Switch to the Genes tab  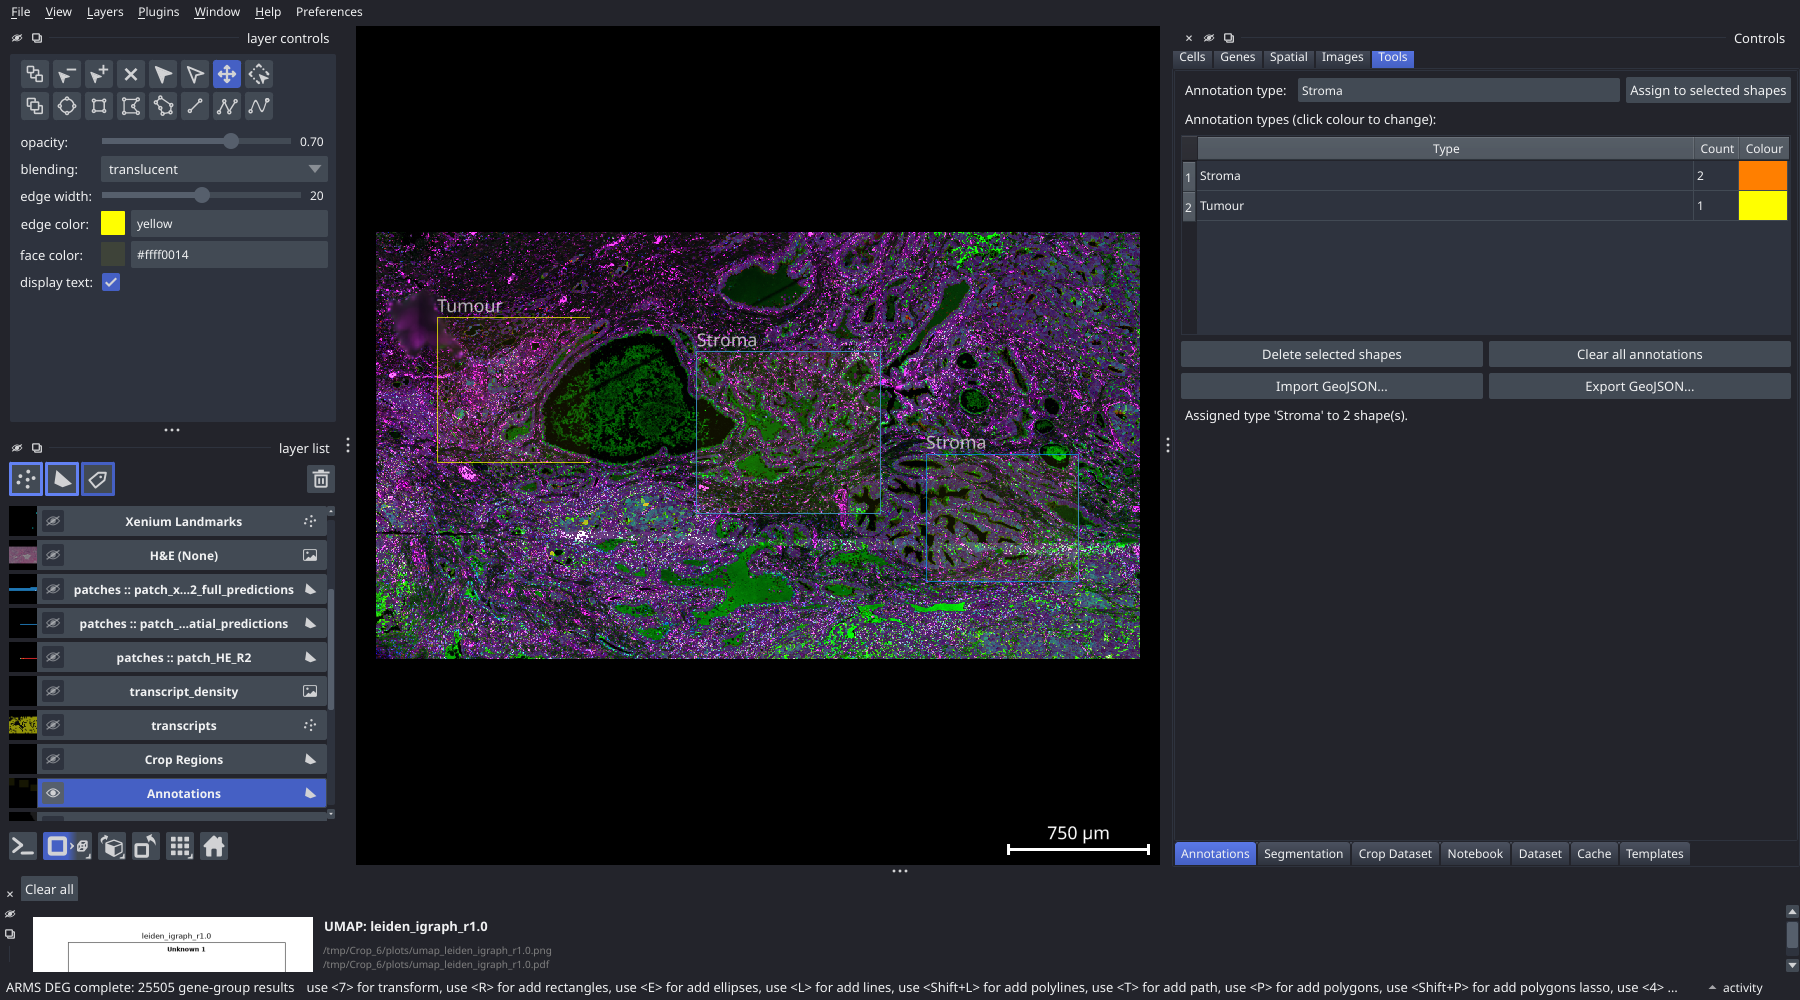tap(1237, 57)
